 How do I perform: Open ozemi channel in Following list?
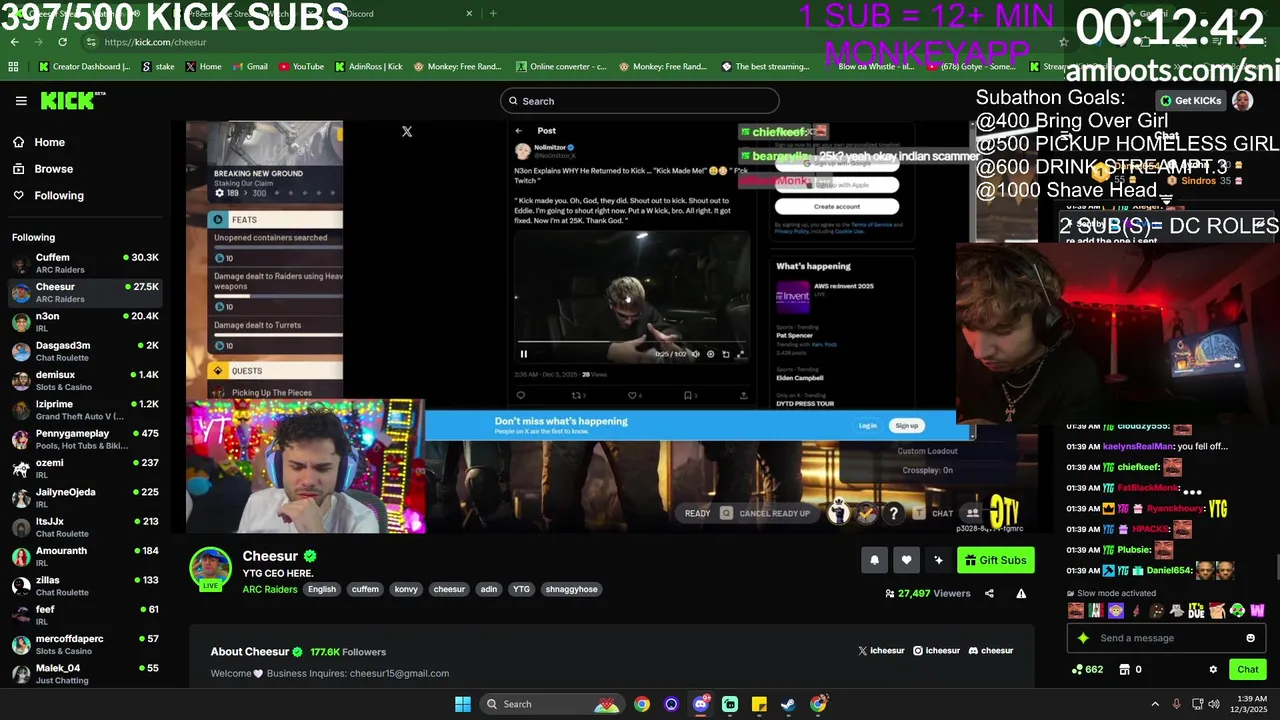(85, 469)
